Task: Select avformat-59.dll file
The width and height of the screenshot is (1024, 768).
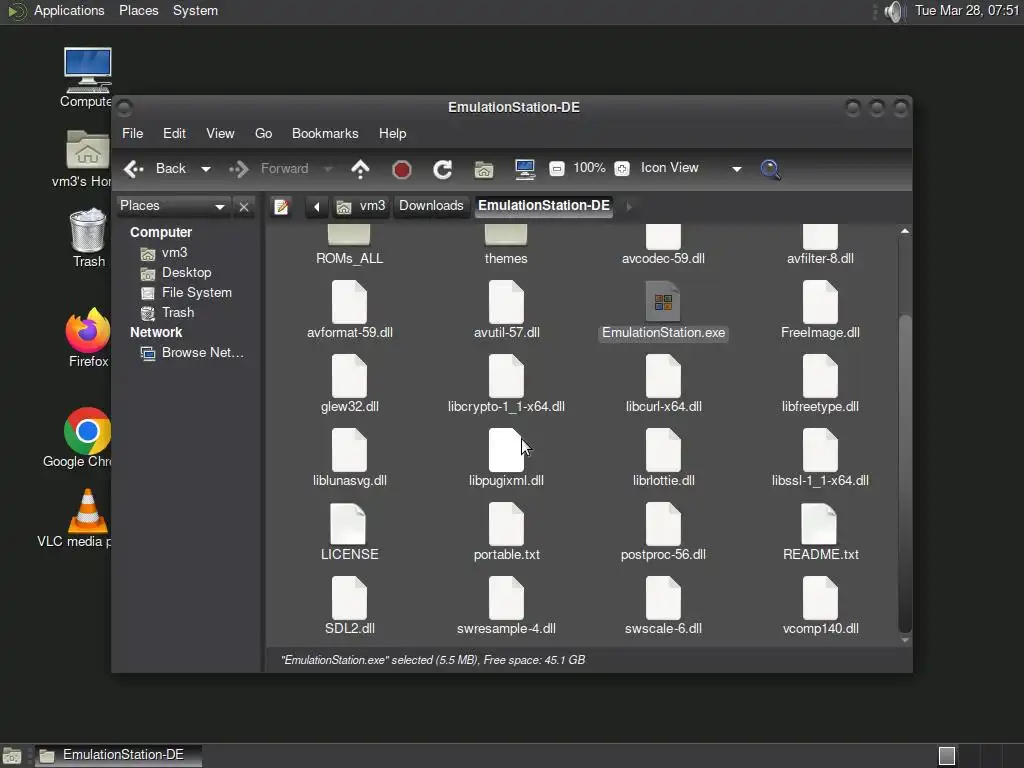Action: (349, 310)
